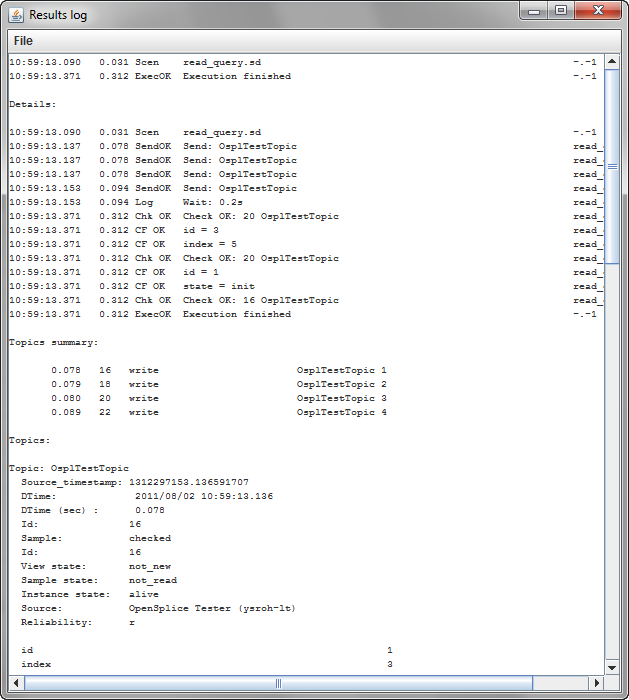
Task: Click the first 'Execution finished' line at top
Action: pyautogui.click(x=237, y=76)
